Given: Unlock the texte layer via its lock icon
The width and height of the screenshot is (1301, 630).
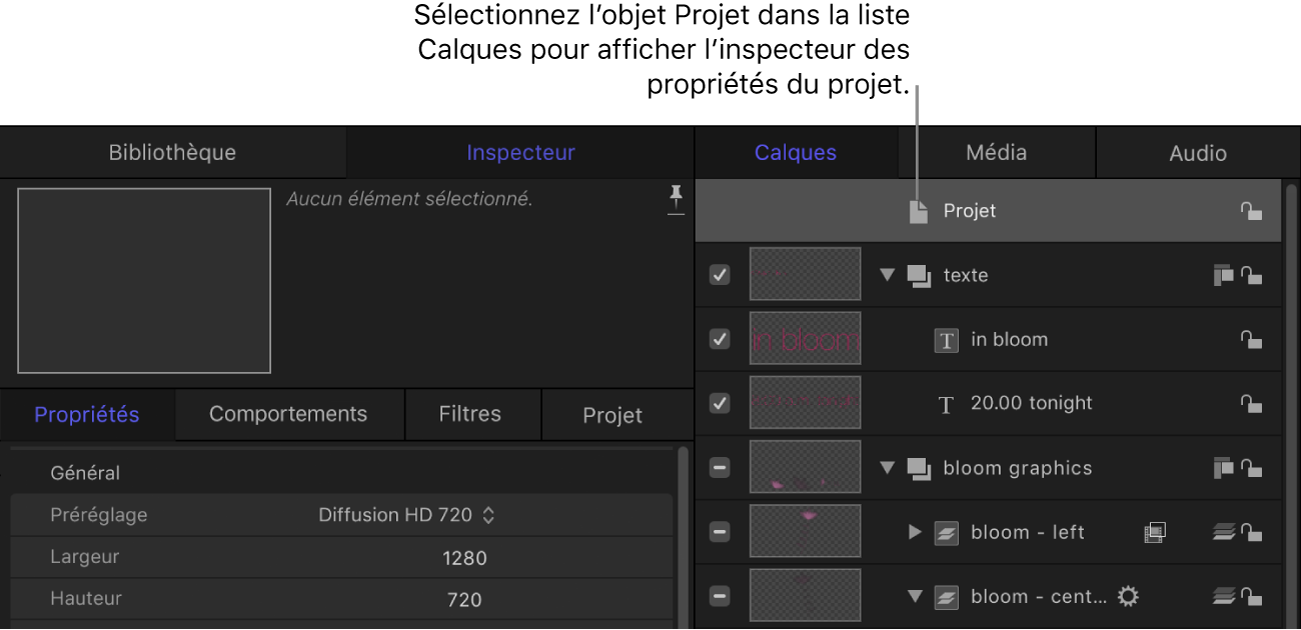Looking at the screenshot, I should 1250,275.
